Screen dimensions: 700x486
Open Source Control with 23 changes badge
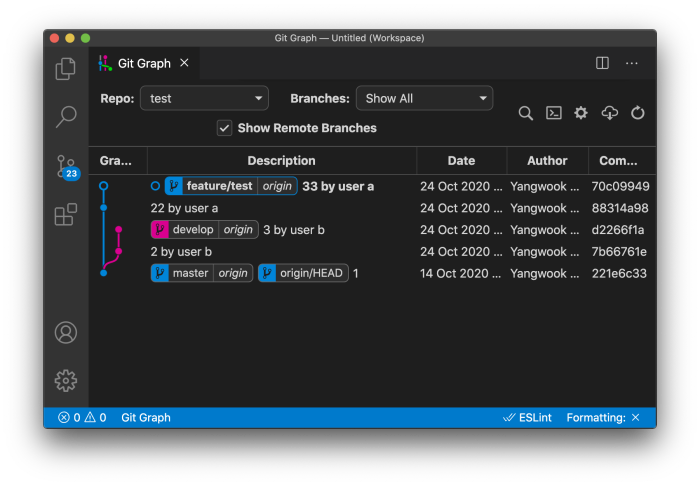(67, 167)
